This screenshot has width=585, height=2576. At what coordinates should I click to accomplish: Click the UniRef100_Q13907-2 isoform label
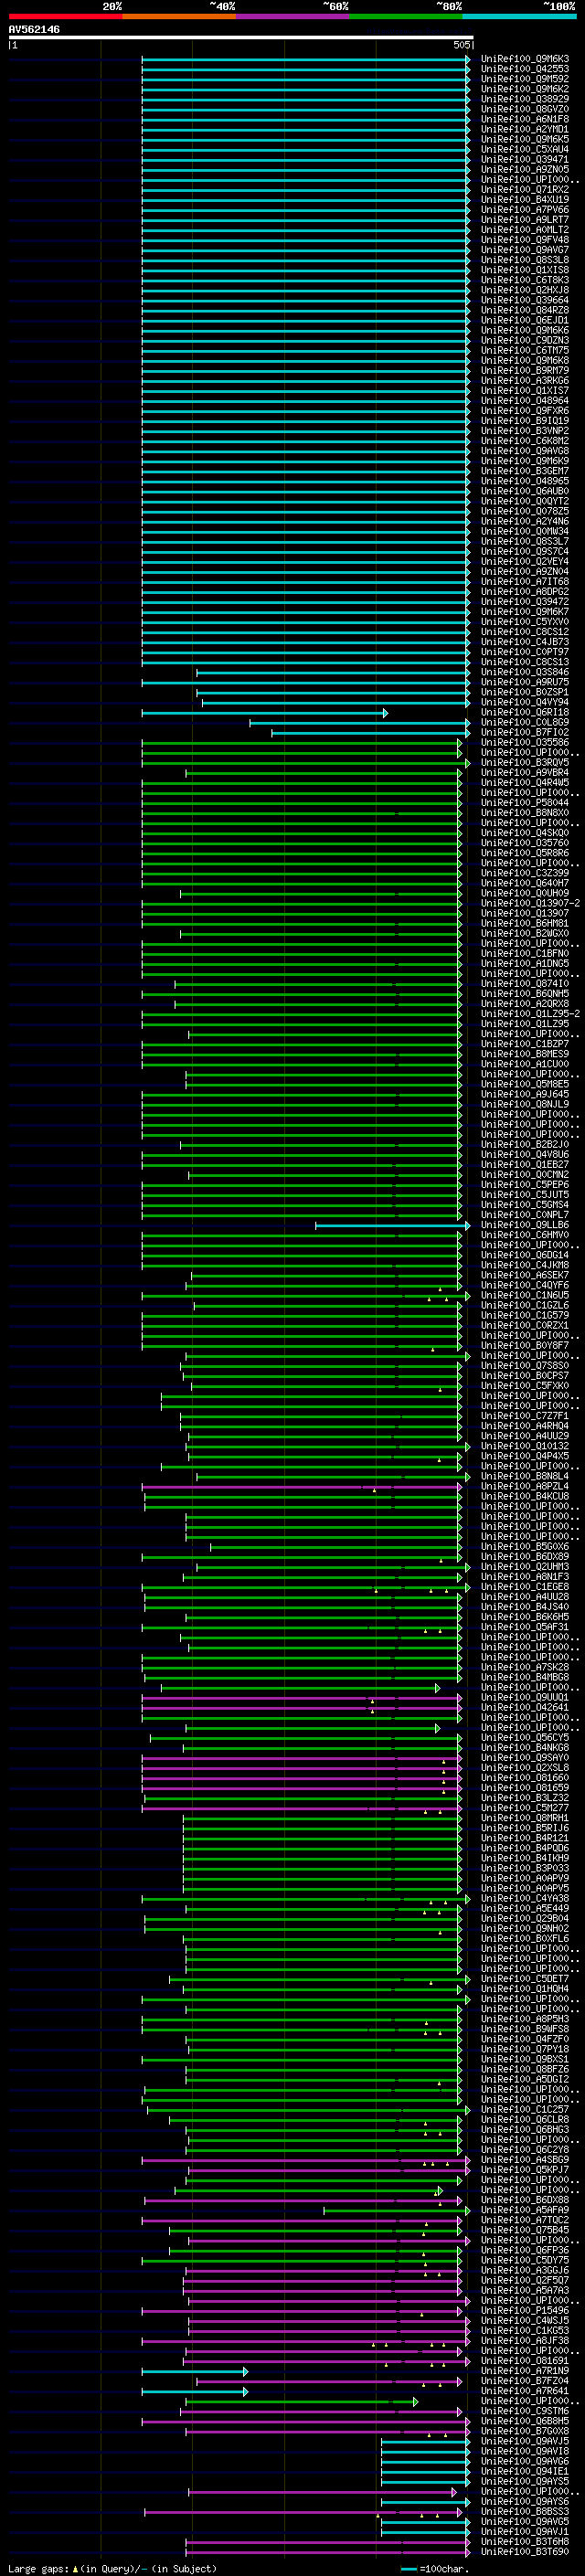(530, 904)
